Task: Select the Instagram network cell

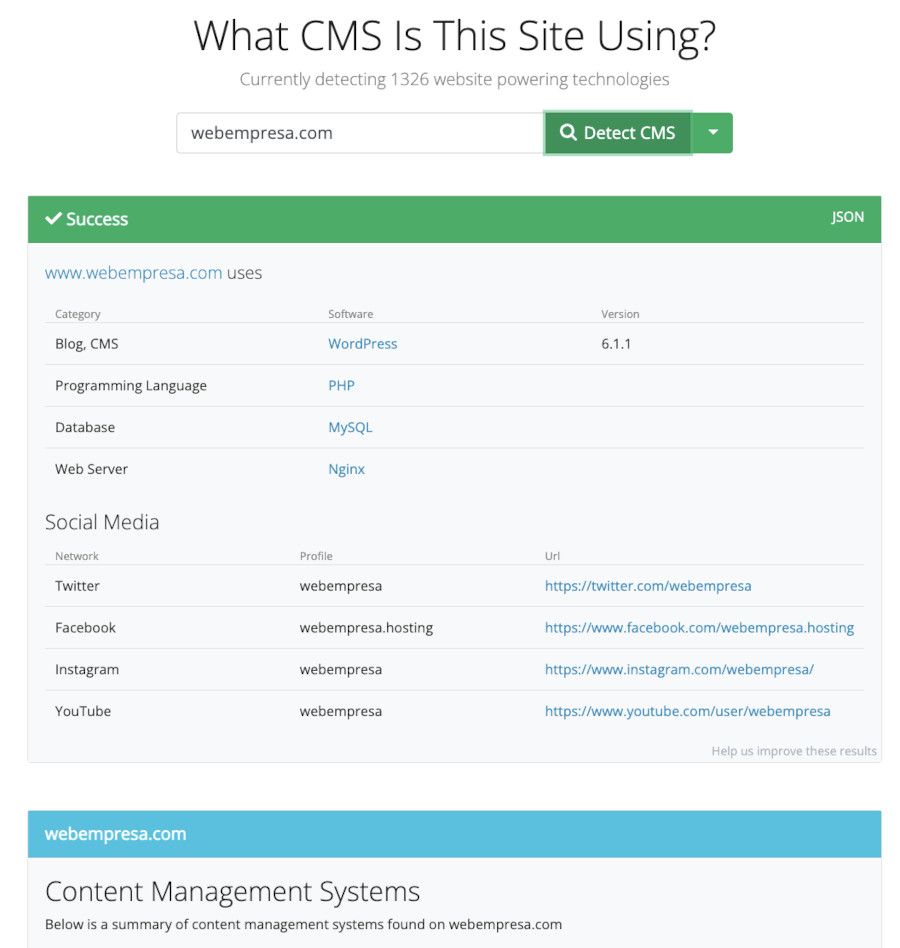Action: pyautogui.click(x=87, y=670)
